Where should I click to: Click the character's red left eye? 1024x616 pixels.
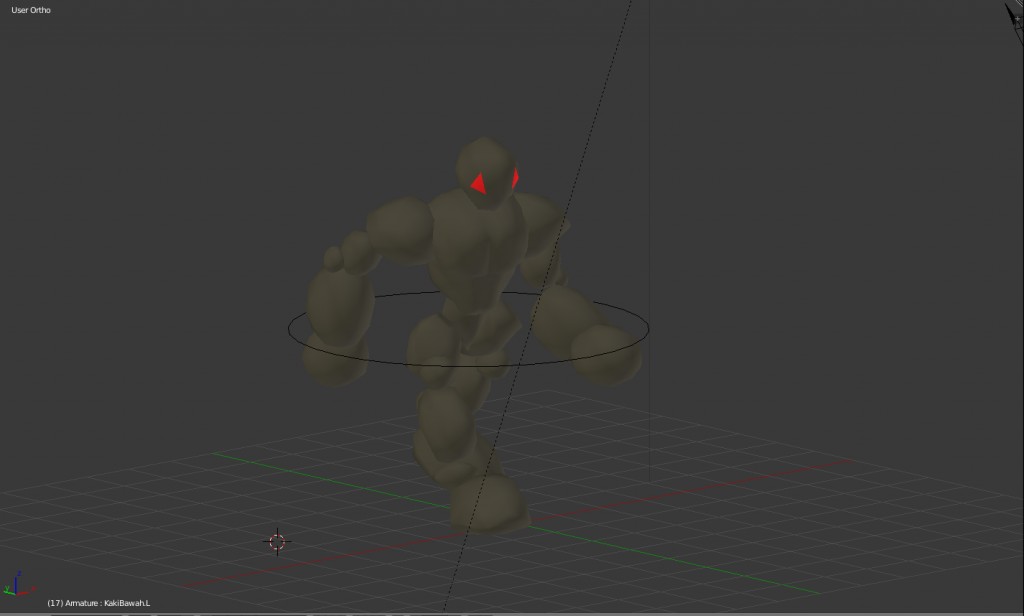(x=512, y=177)
